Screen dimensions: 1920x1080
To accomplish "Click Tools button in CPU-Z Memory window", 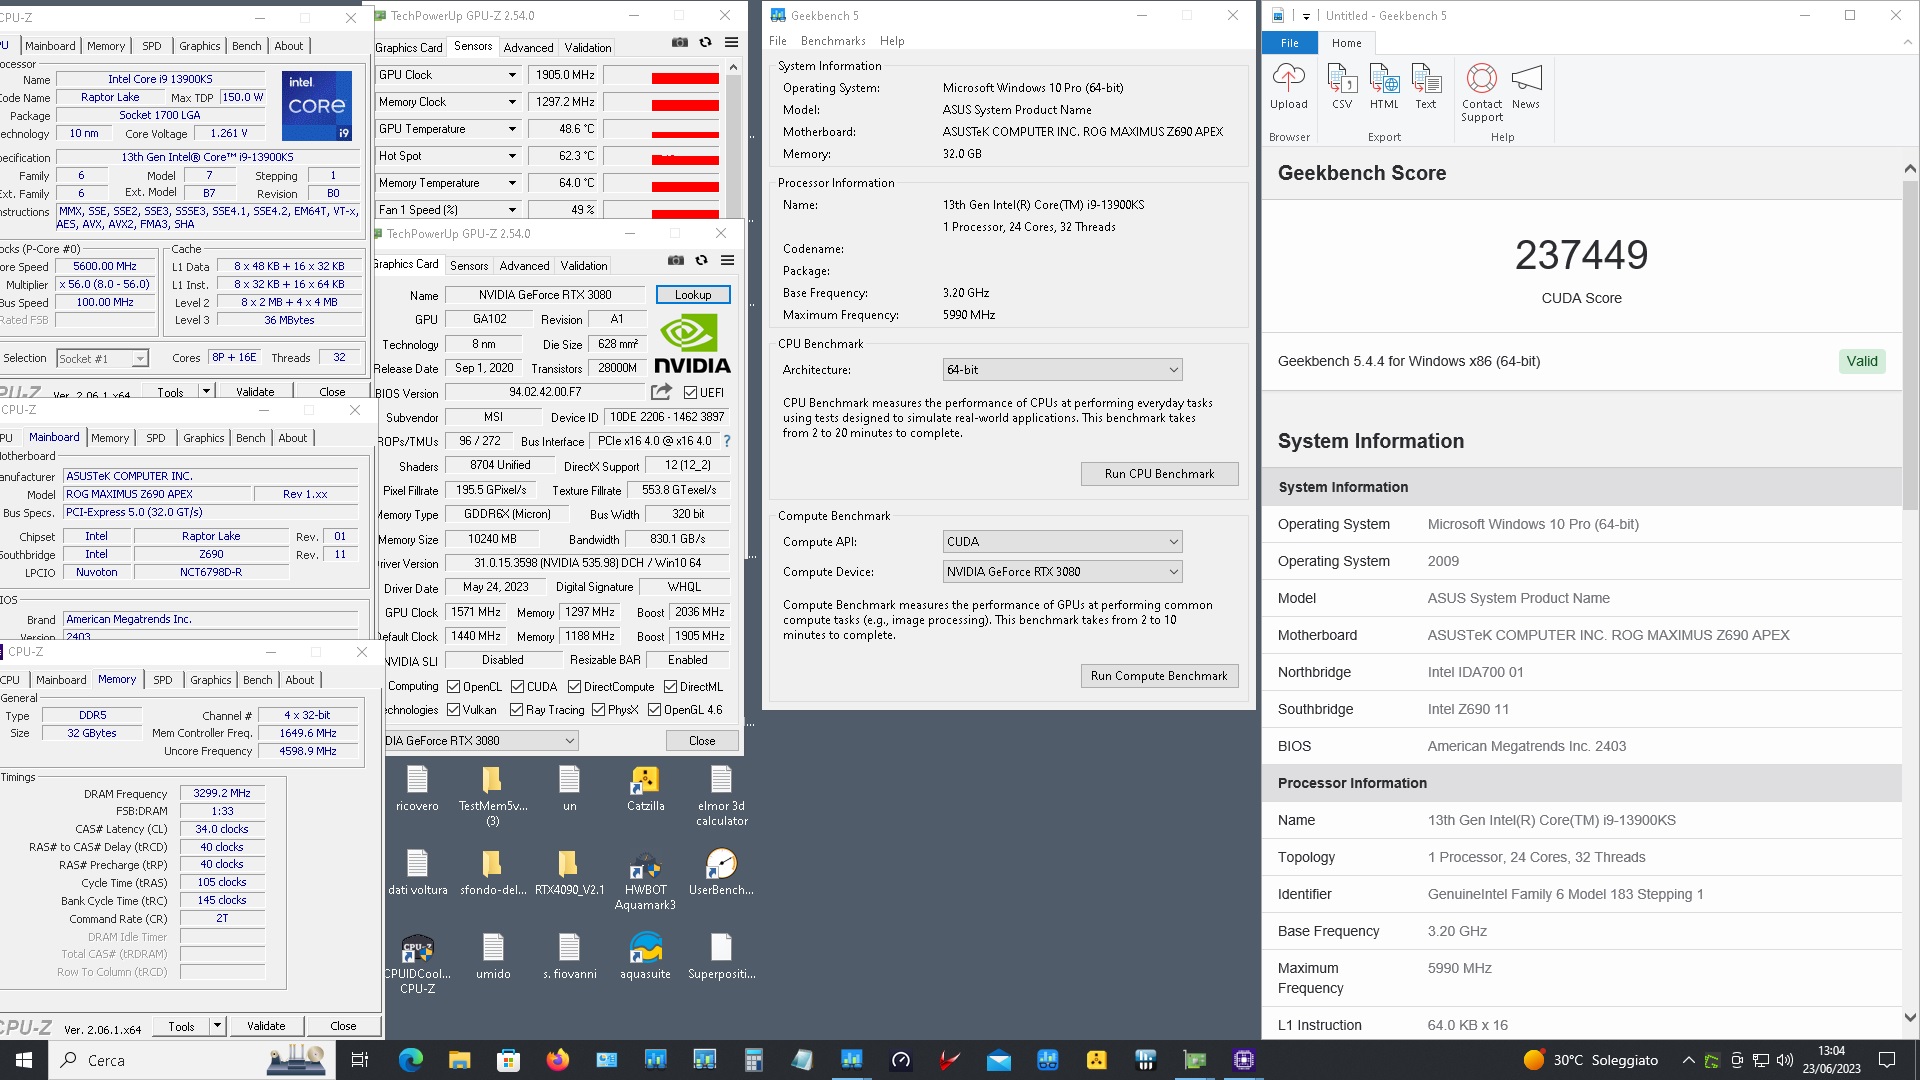I will (182, 1026).
